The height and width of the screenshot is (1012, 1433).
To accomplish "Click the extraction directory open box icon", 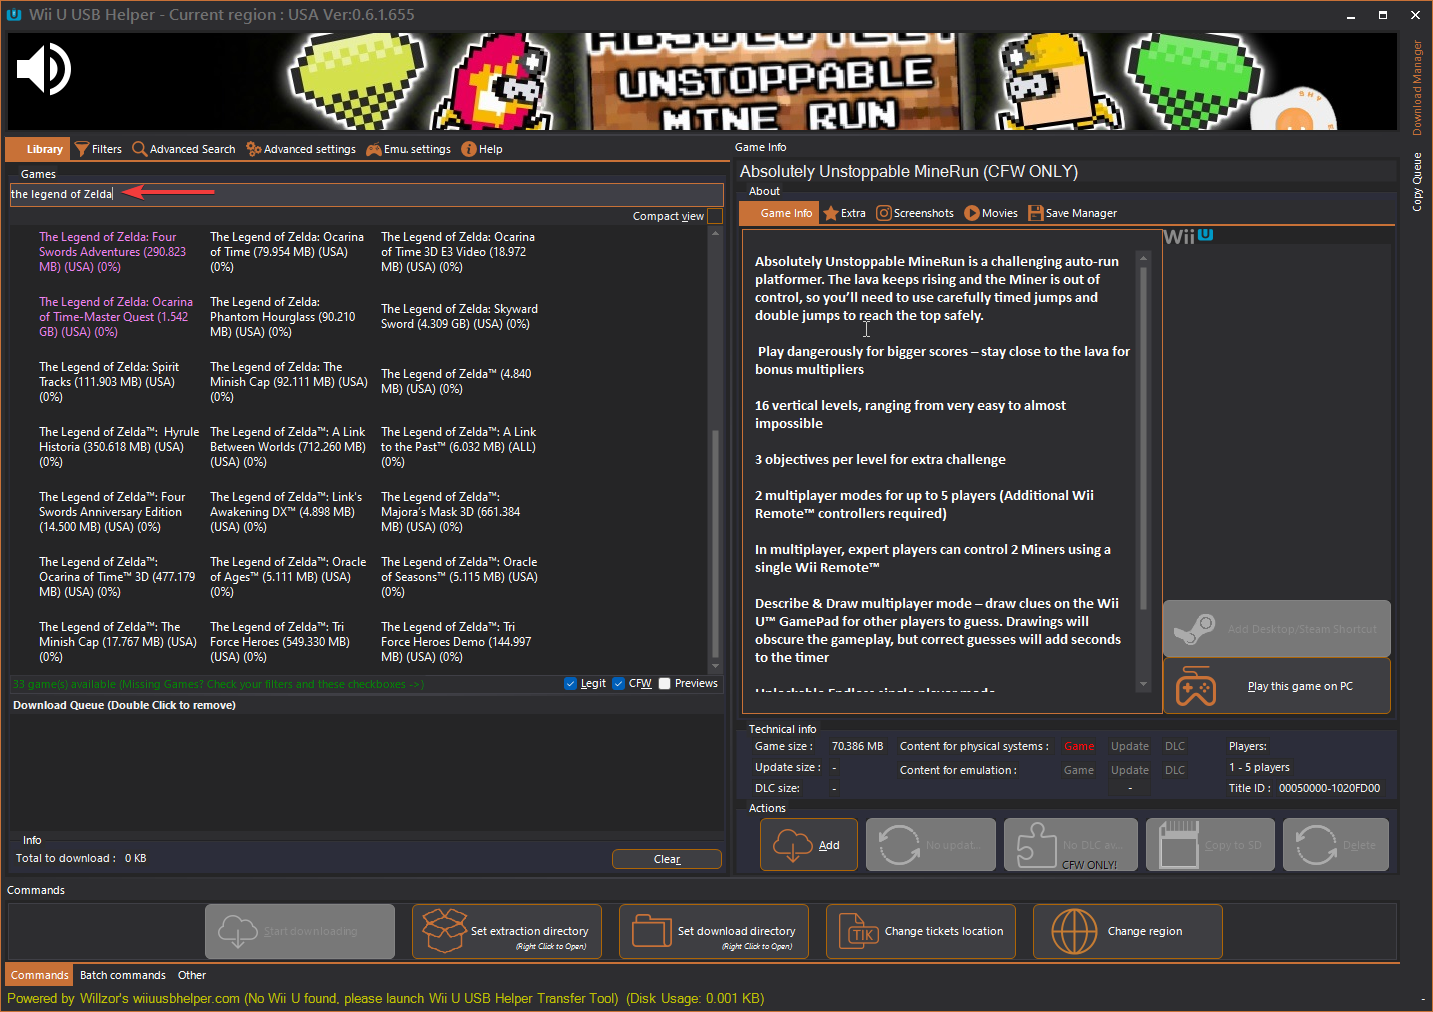I will pyautogui.click(x=444, y=931).
